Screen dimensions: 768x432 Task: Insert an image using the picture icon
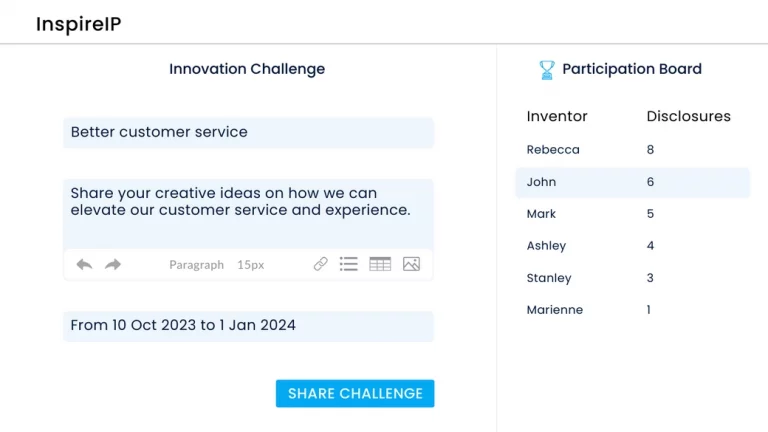tap(411, 265)
